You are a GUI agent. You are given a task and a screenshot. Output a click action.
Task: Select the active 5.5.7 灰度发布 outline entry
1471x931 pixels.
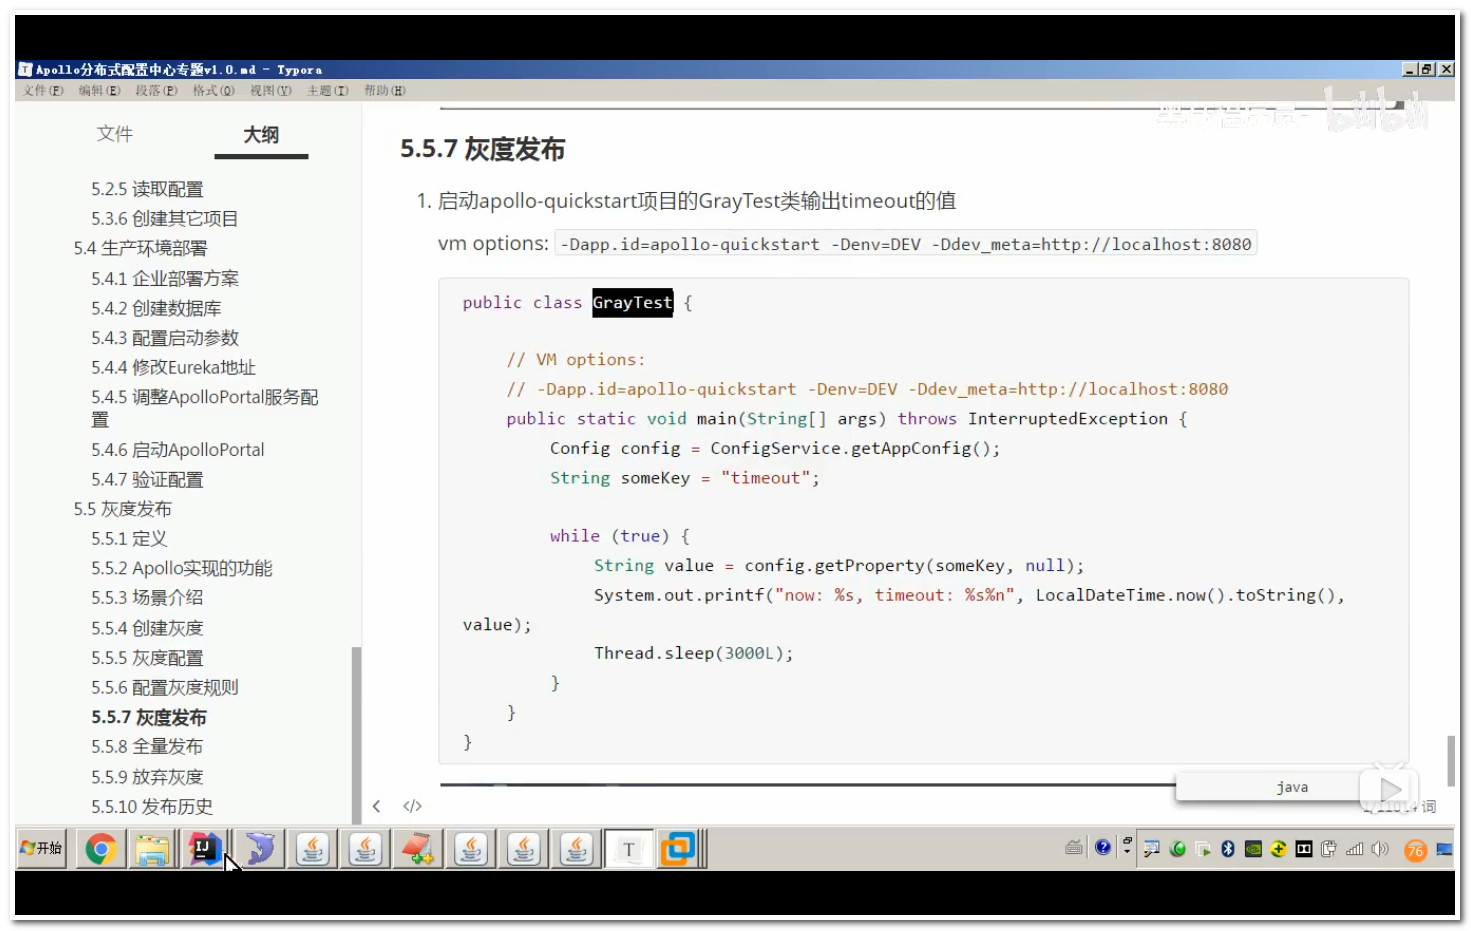point(149,717)
